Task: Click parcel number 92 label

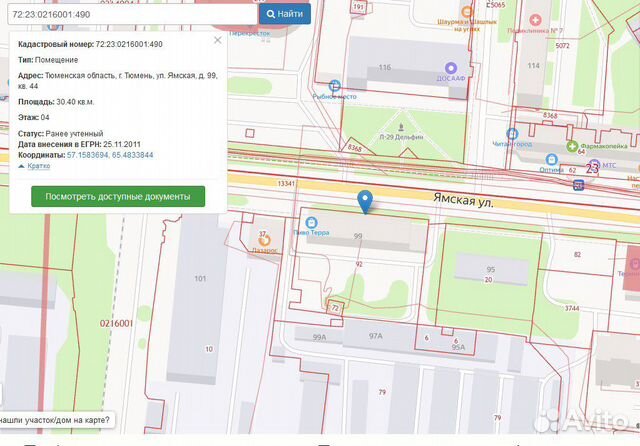Action: tap(359, 264)
